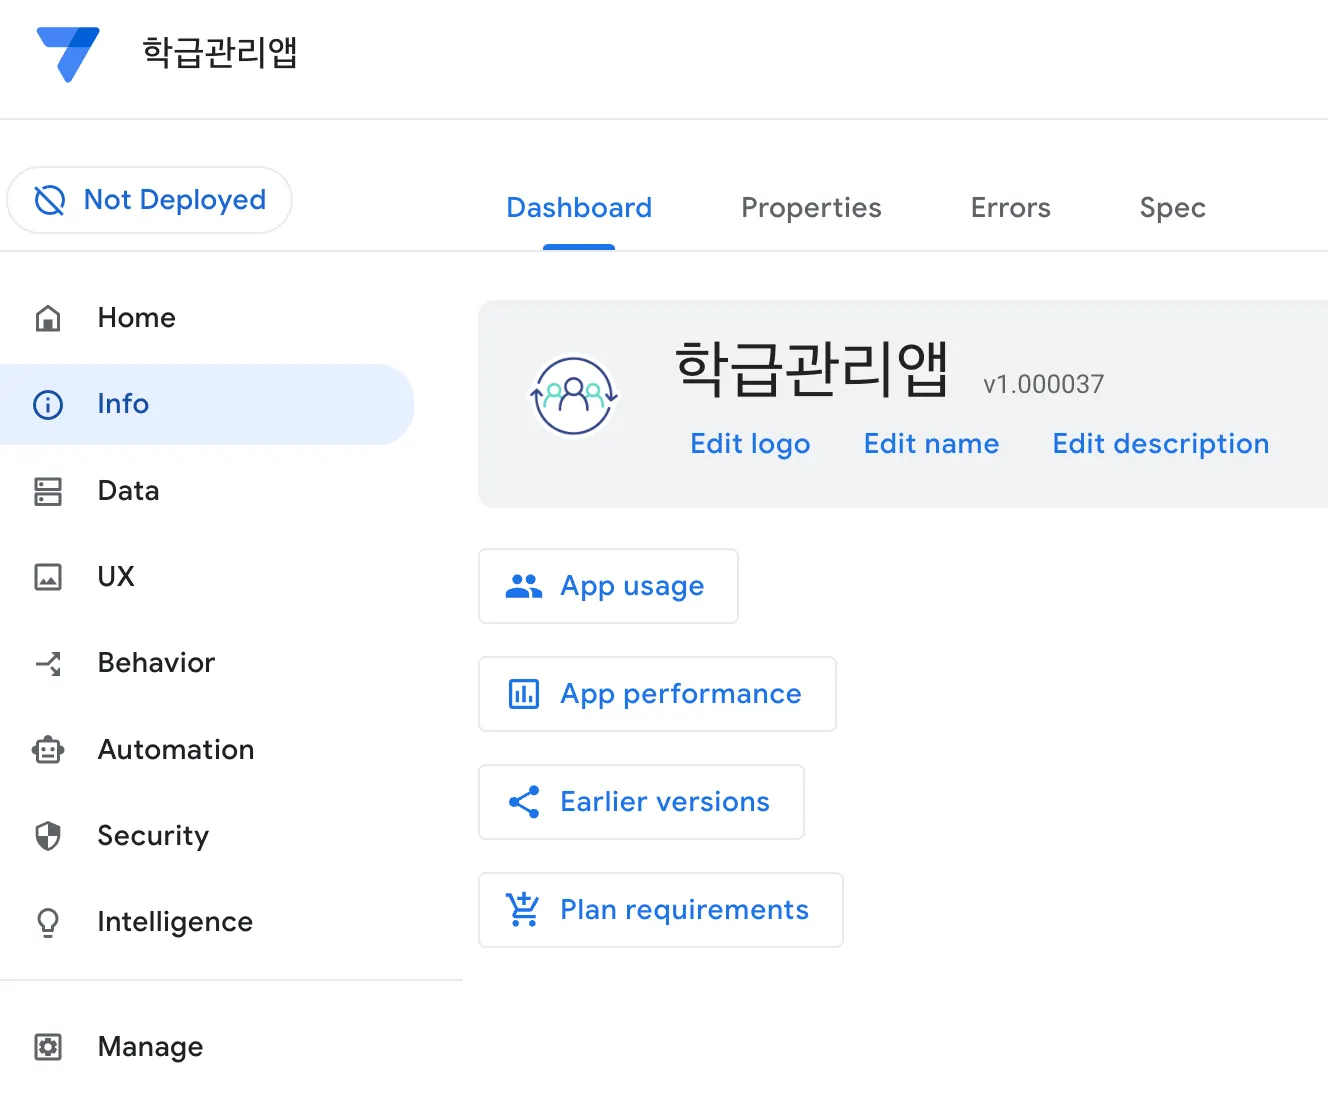1328x1096 pixels.
Task: Click the Not Deployed status button
Action: (x=150, y=200)
